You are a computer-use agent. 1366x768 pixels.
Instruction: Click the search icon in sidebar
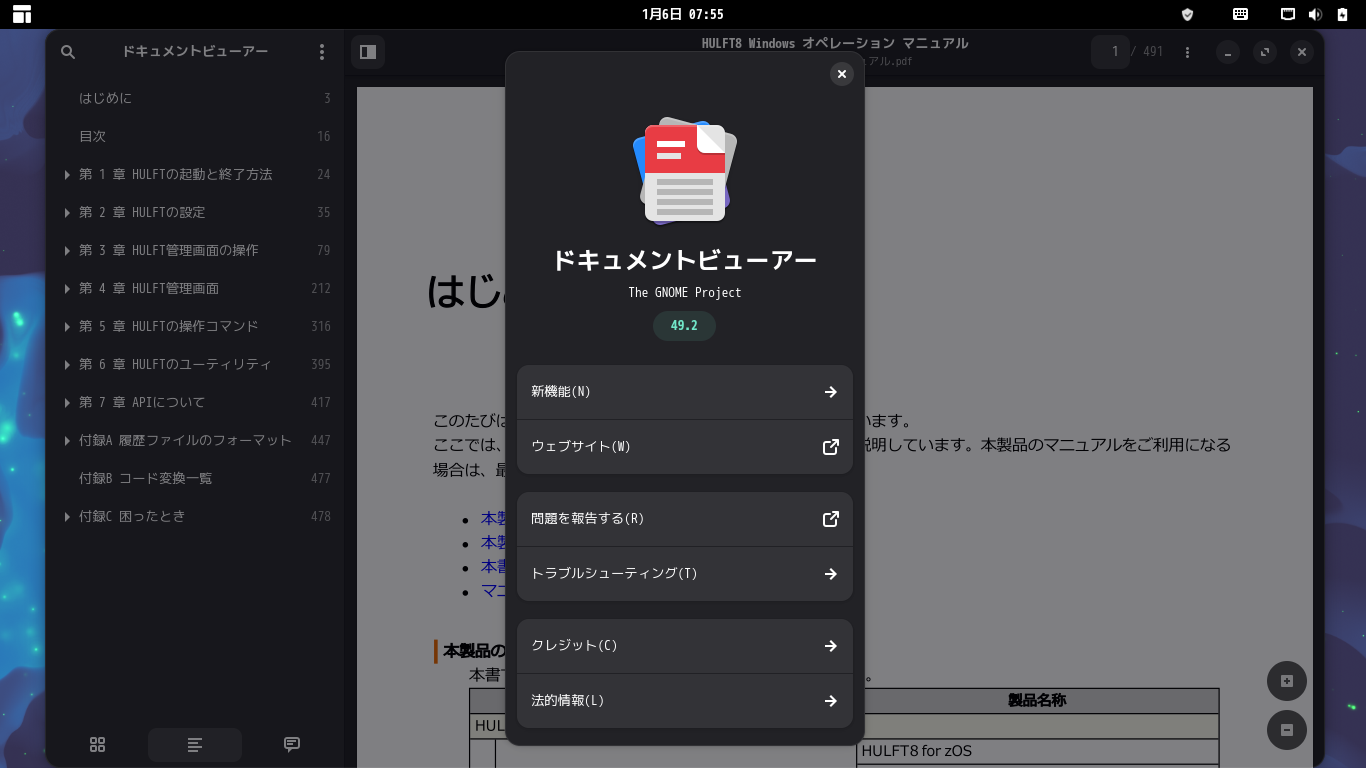pos(68,52)
